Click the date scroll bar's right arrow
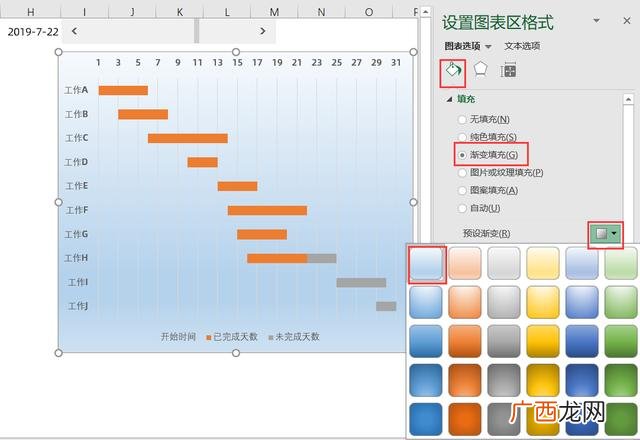The height and width of the screenshot is (440, 640). pyautogui.click(x=262, y=31)
